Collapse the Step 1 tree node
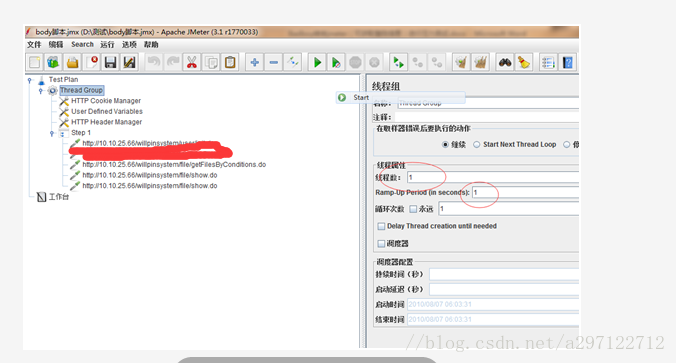This screenshot has height=363, width=676. coord(52,133)
